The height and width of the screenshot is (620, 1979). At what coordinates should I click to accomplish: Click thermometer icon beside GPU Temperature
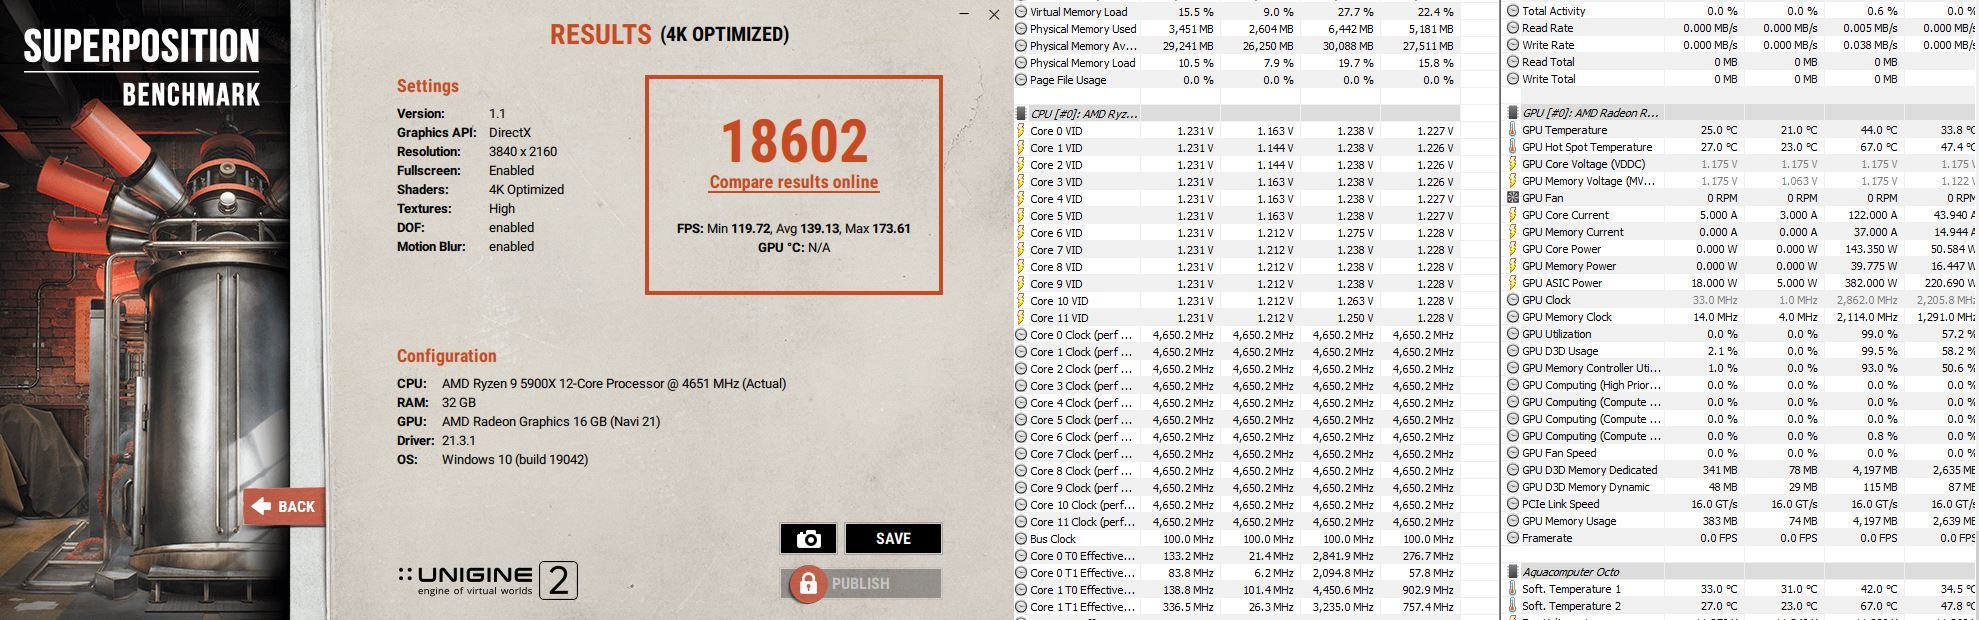(1513, 130)
